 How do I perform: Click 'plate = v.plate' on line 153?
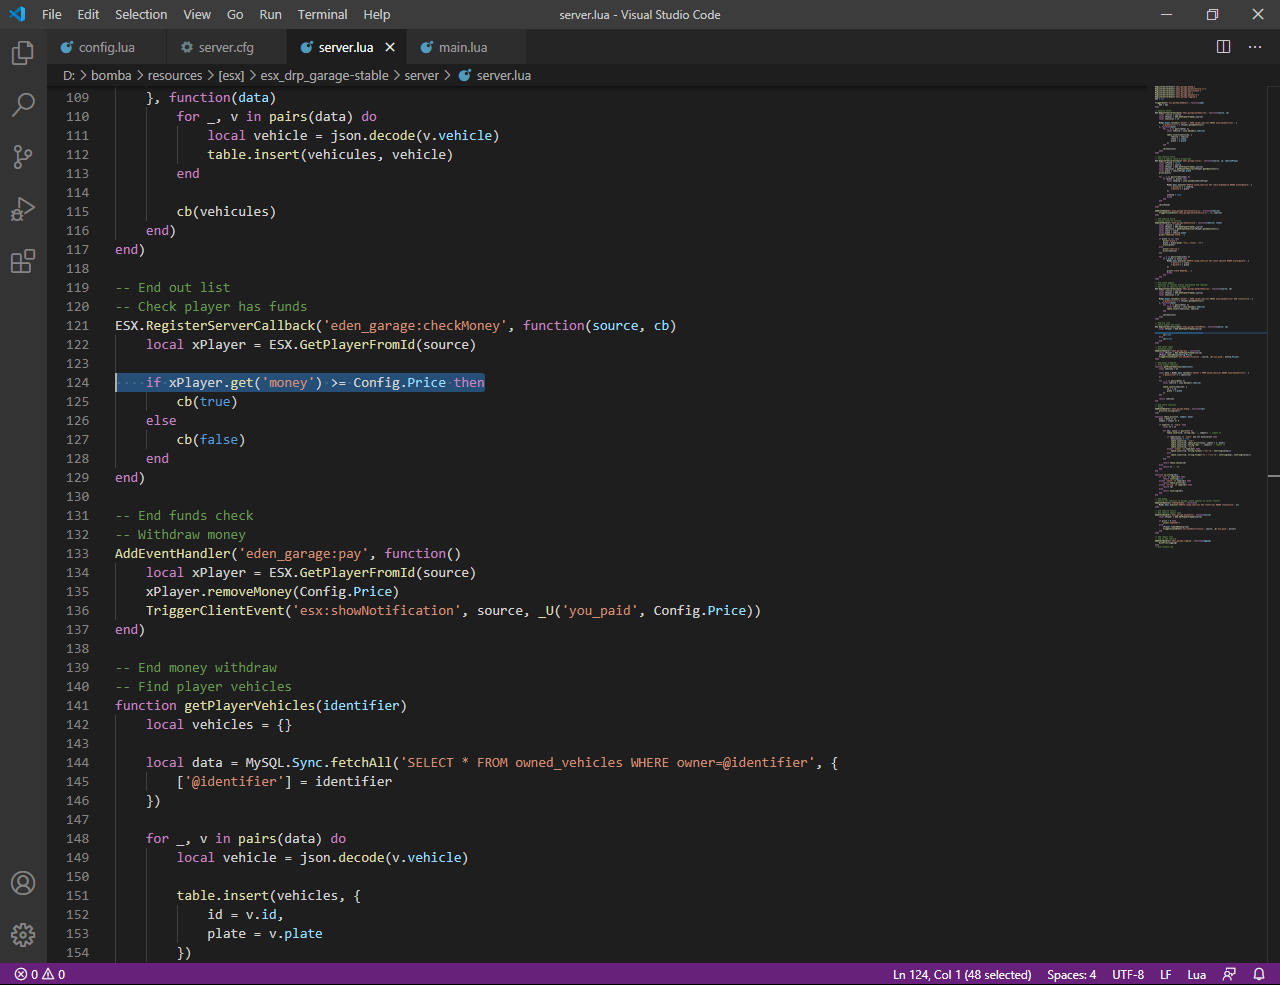tap(265, 933)
